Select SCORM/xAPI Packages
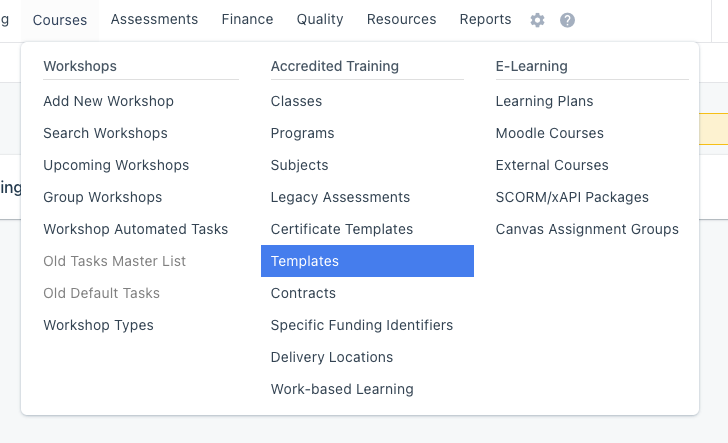 pos(572,197)
